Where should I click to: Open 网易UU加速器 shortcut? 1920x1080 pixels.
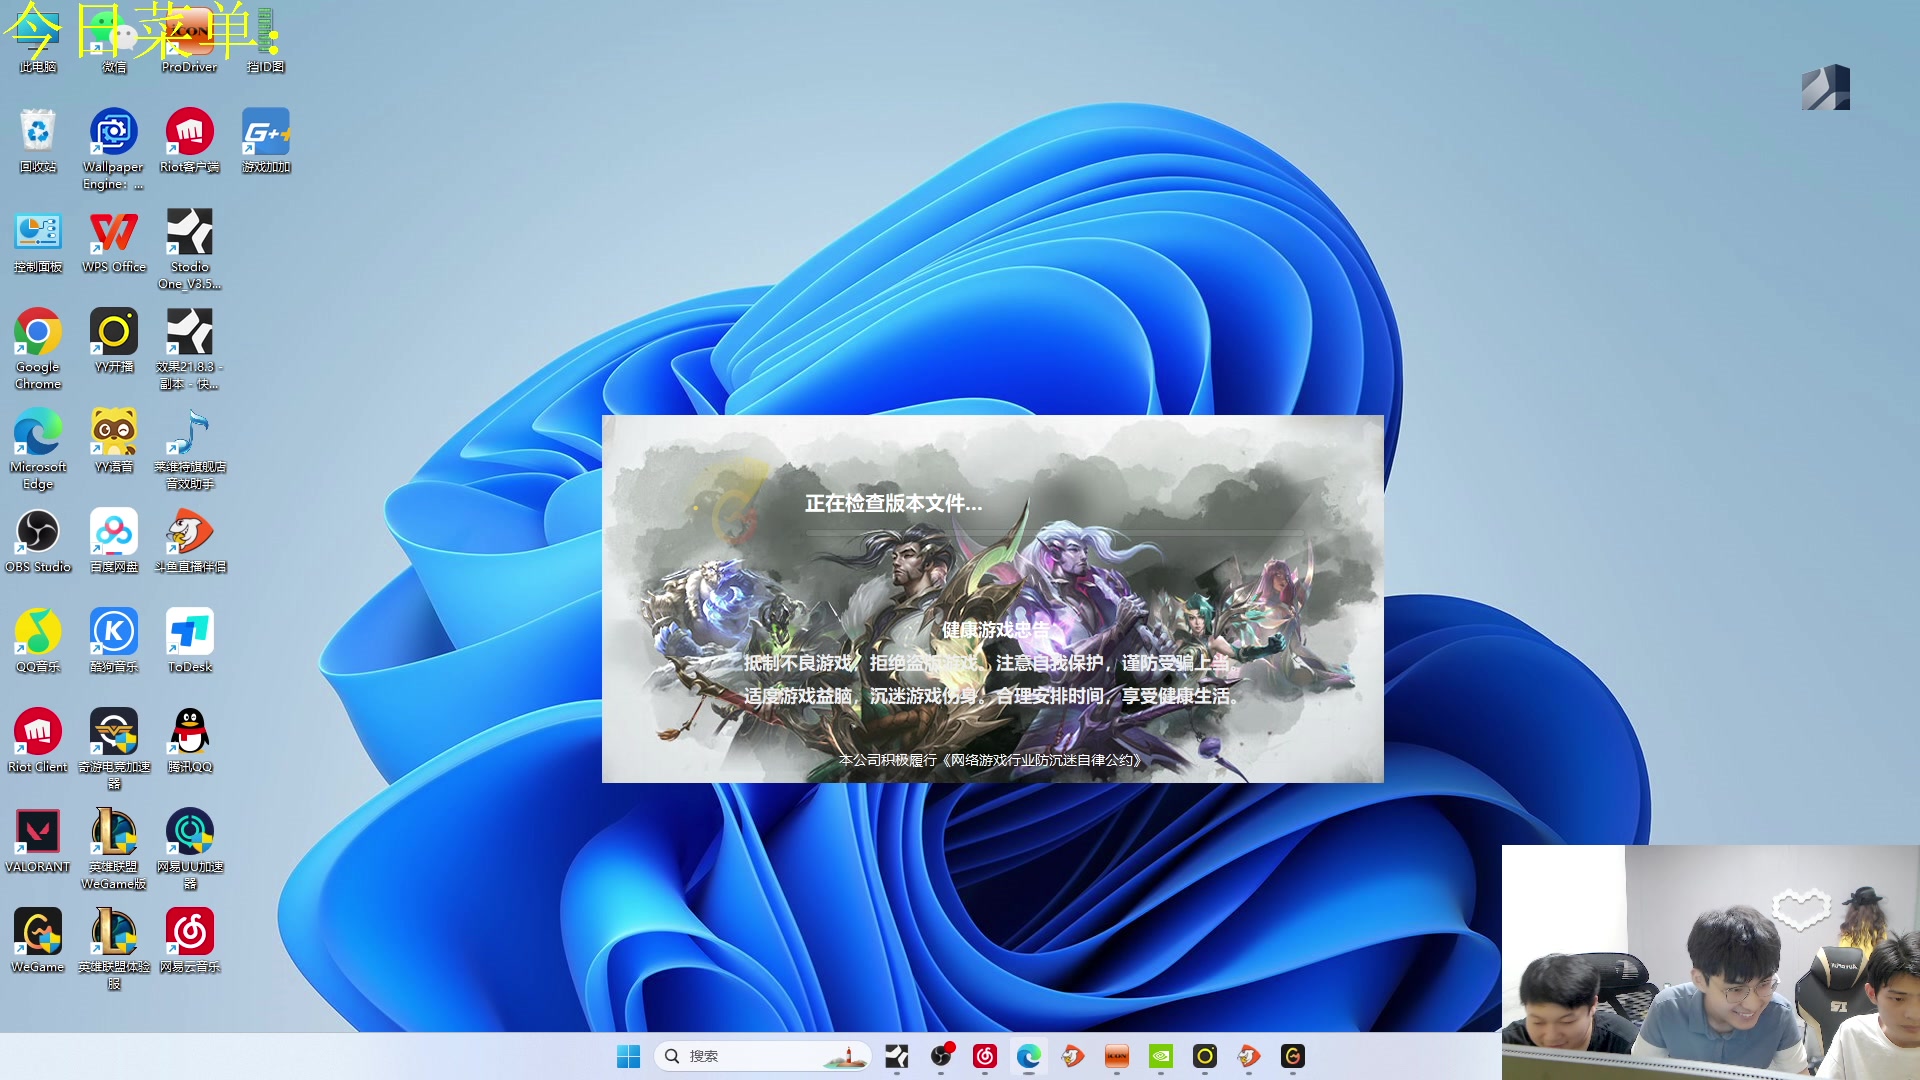(189, 848)
